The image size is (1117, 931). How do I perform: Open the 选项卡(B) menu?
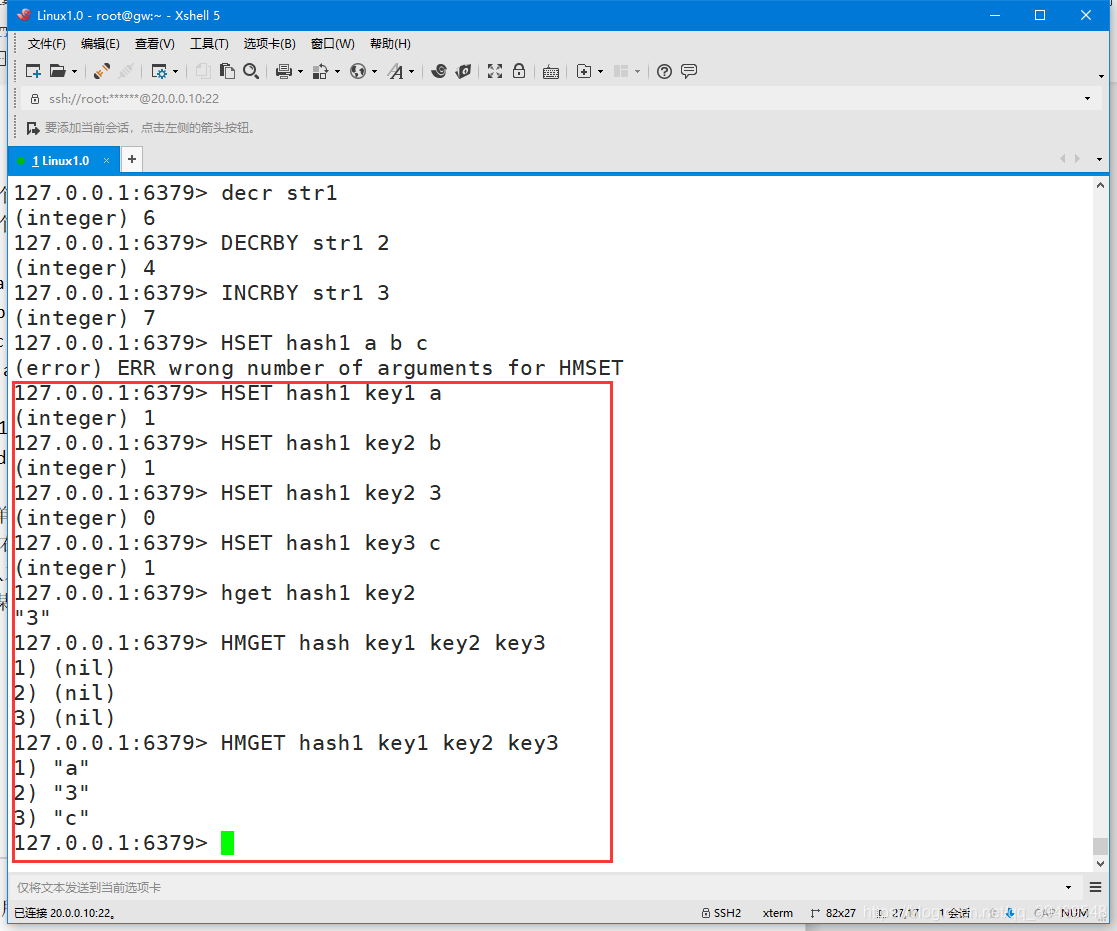[x=269, y=44]
